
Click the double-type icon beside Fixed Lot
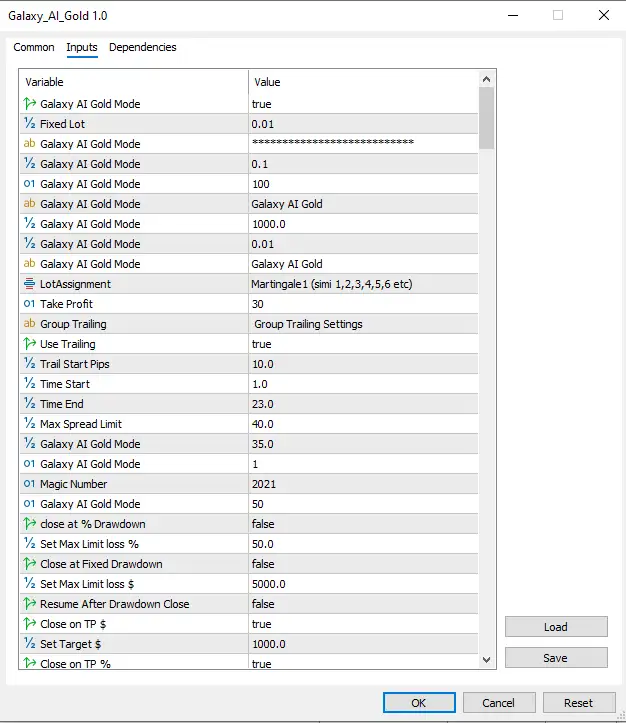tap(29, 124)
